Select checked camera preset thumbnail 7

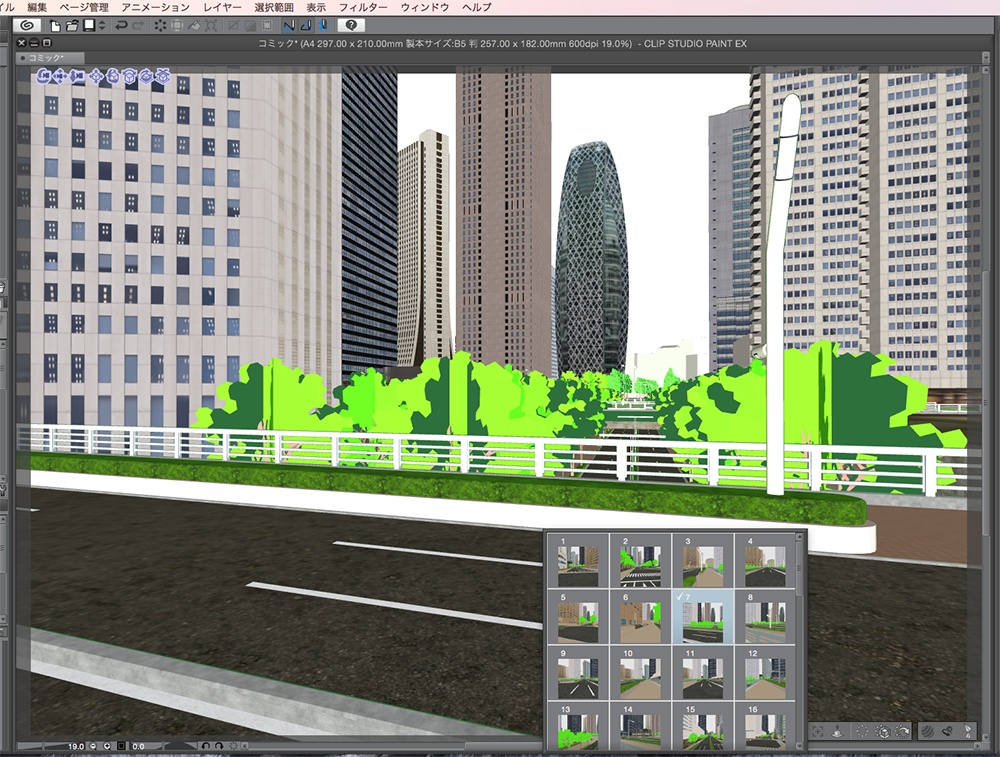click(x=702, y=617)
